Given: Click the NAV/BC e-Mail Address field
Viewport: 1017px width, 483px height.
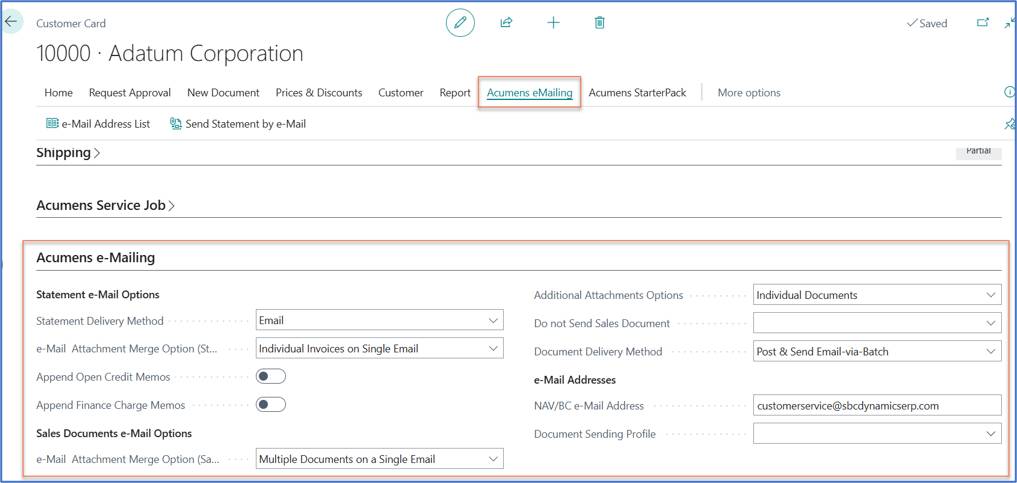Looking at the screenshot, I should (x=877, y=405).
